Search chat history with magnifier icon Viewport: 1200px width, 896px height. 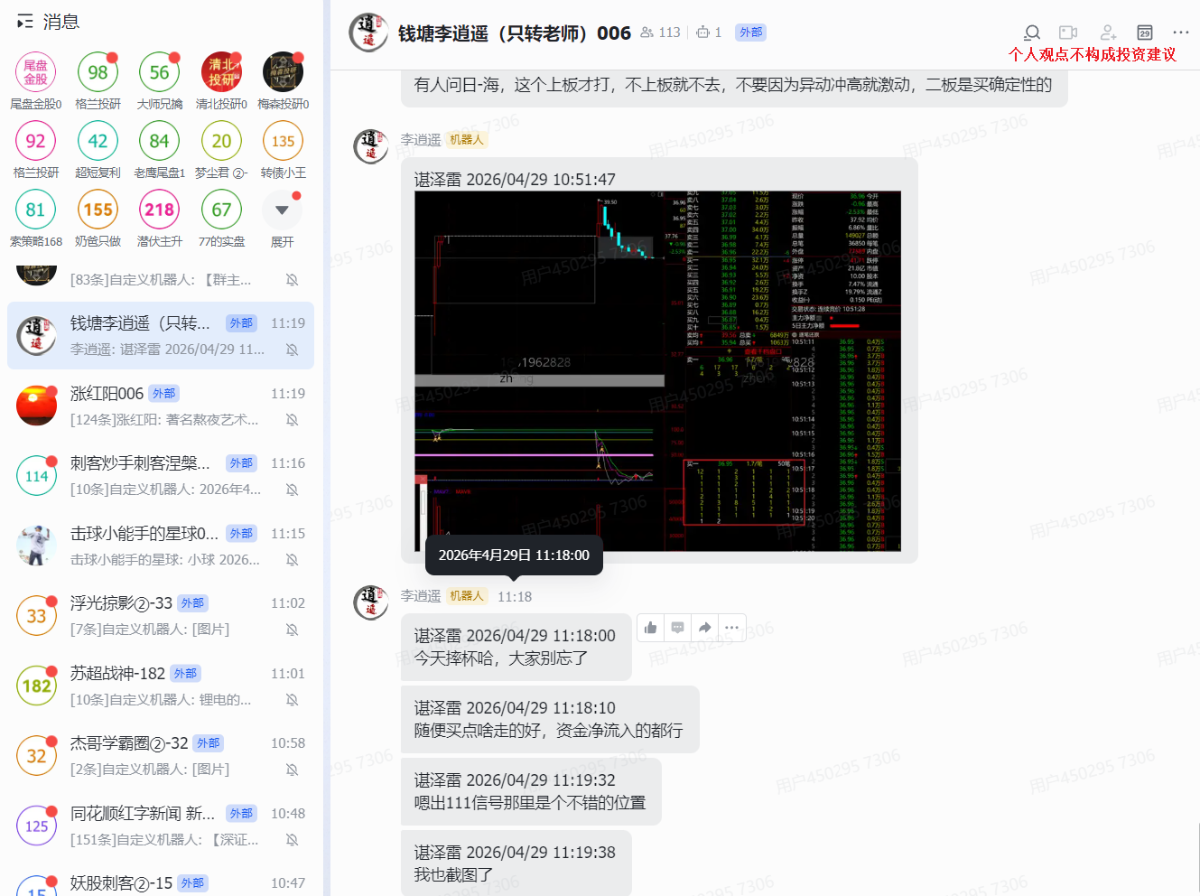pyautogui.click(x=1032, y=33)
